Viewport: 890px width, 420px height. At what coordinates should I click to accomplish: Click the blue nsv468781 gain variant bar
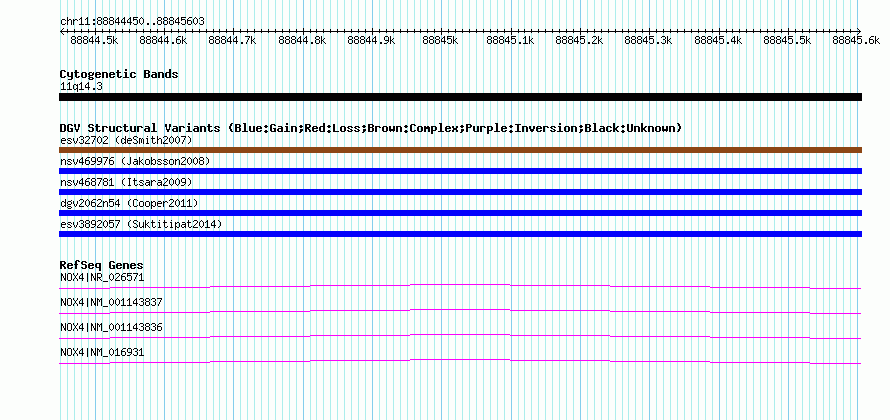(460, 192)
